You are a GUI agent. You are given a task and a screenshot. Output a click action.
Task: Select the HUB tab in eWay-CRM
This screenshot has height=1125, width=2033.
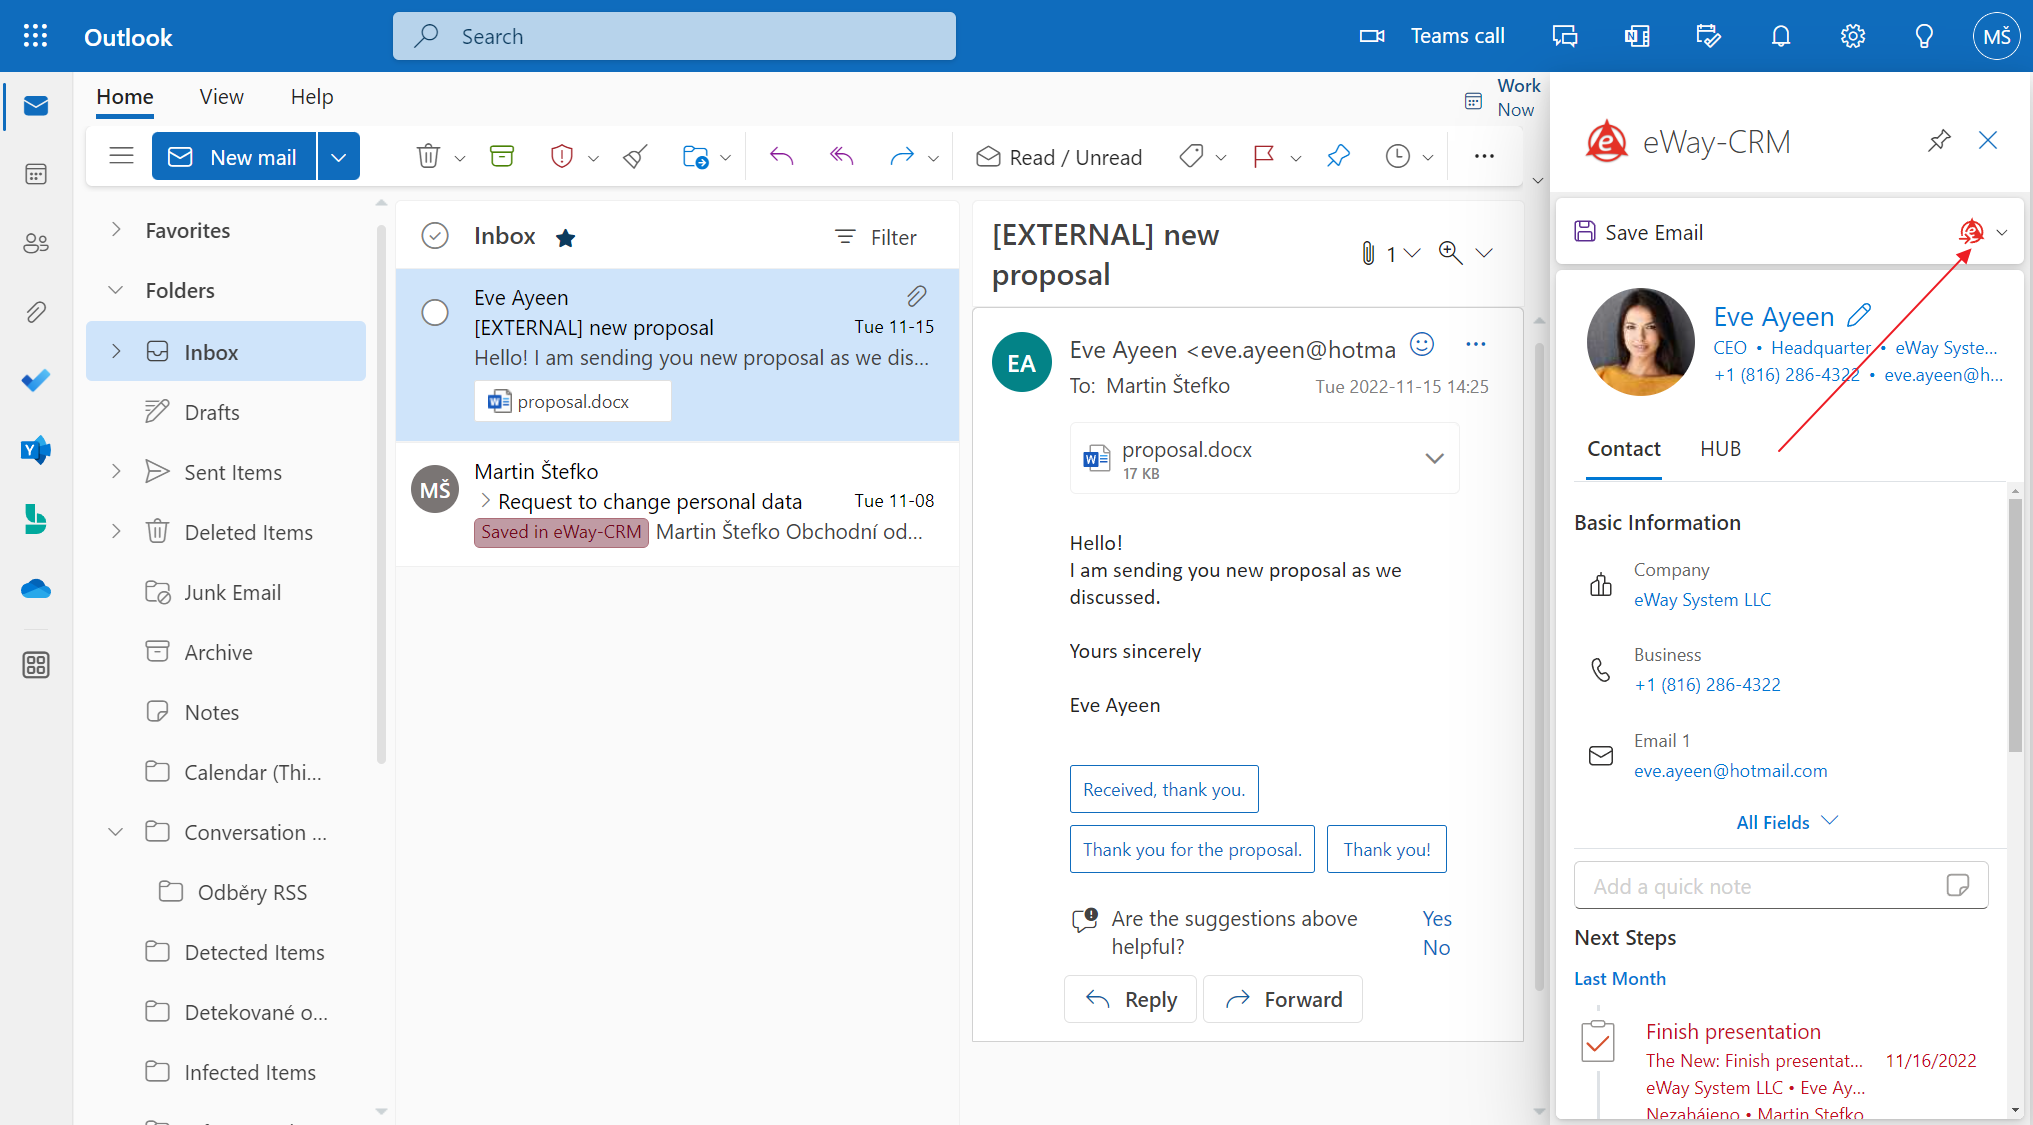[x=1720, y=449]
